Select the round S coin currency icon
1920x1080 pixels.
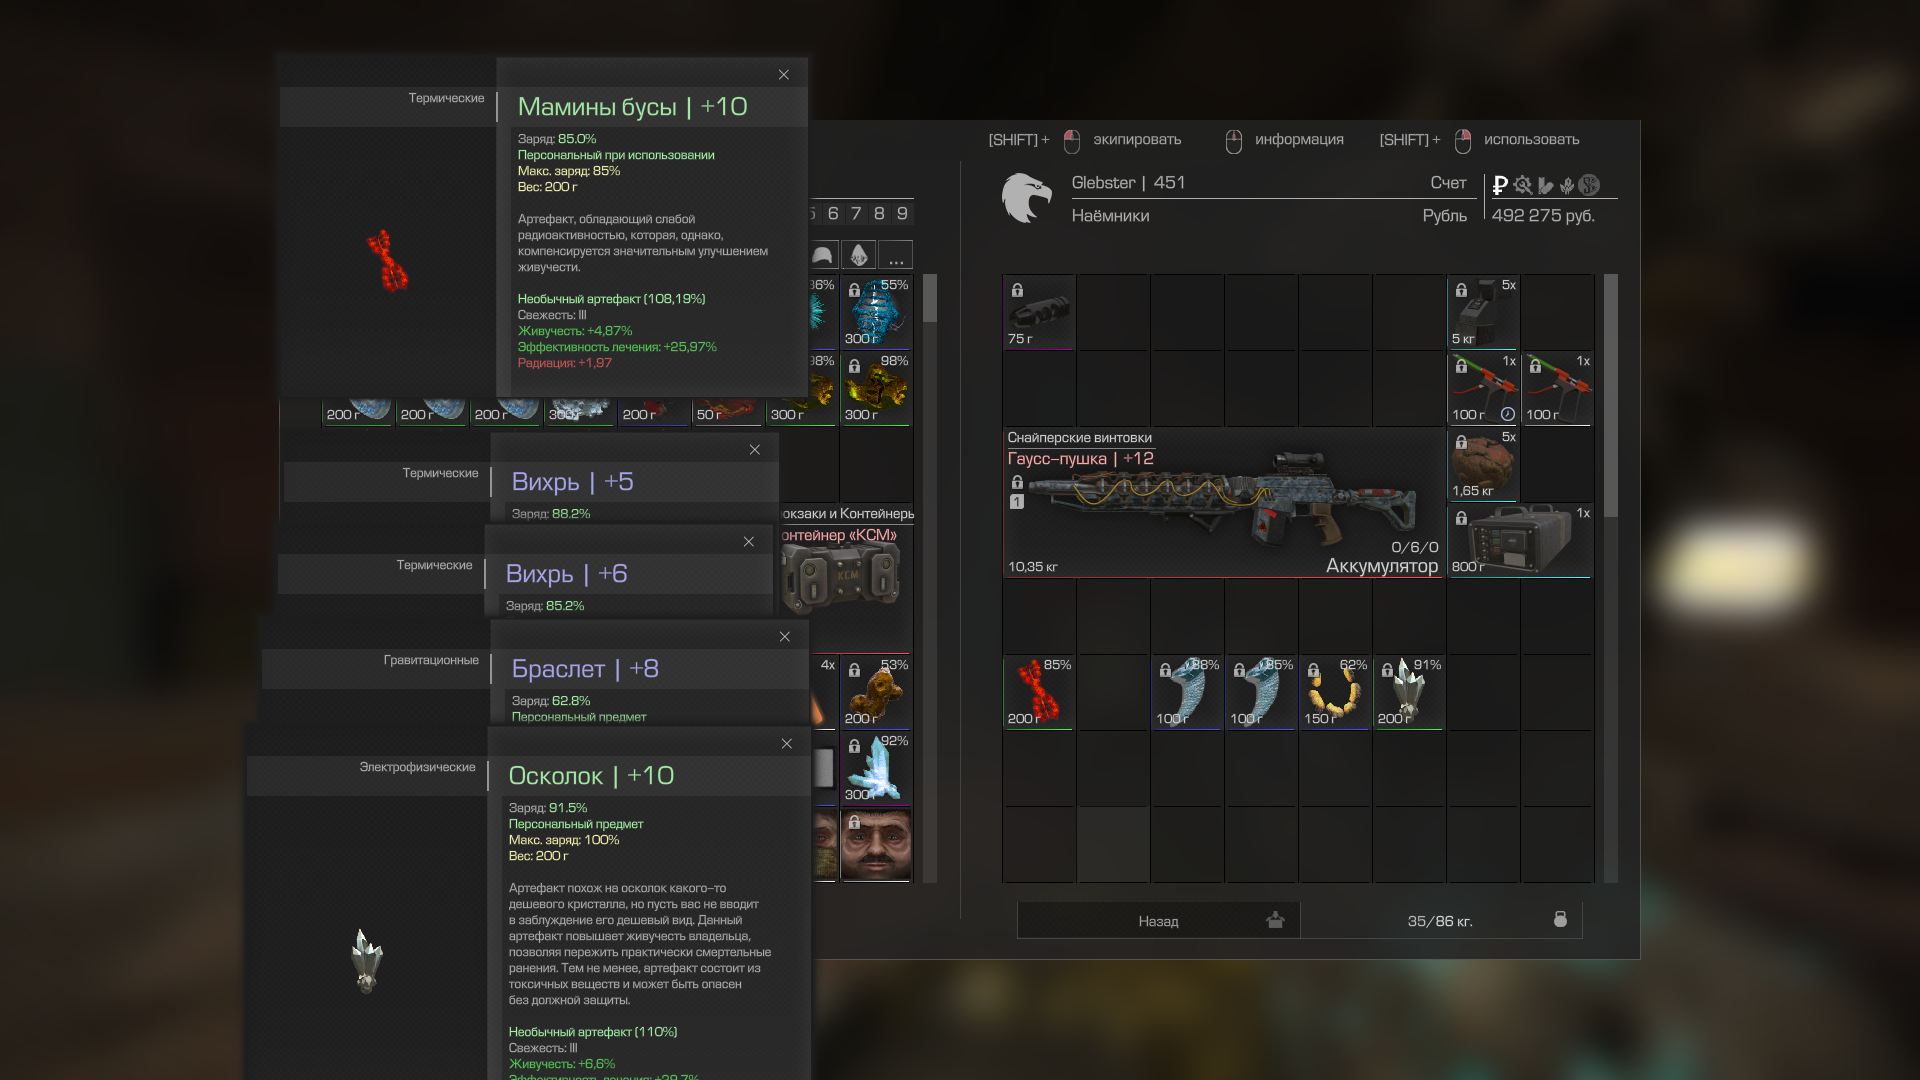click(1589, 185)
